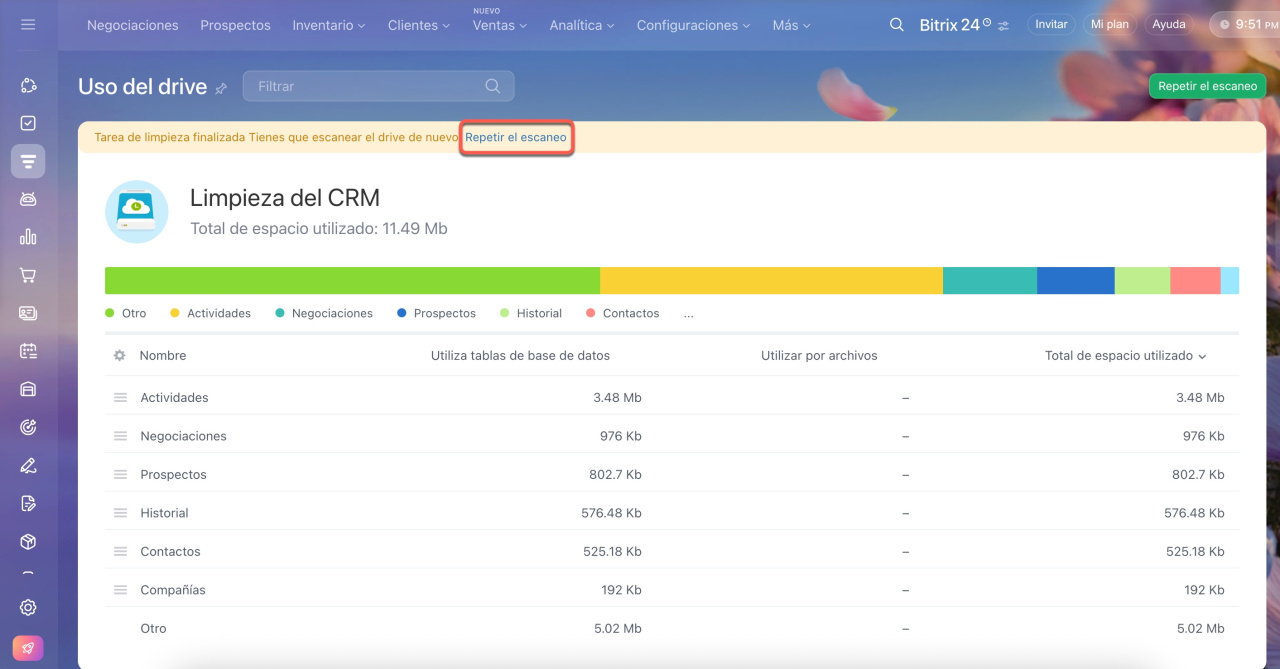Open the row menu for Prospectos
Screen dimensions: 1280x669
[x=120, y=475]
